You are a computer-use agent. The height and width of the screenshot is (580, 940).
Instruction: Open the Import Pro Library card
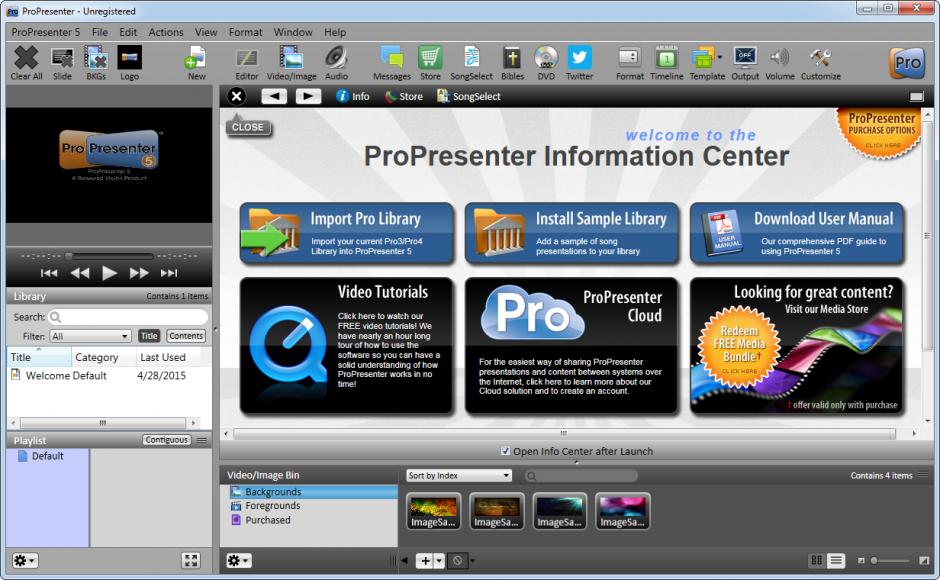tap(347, 233)
